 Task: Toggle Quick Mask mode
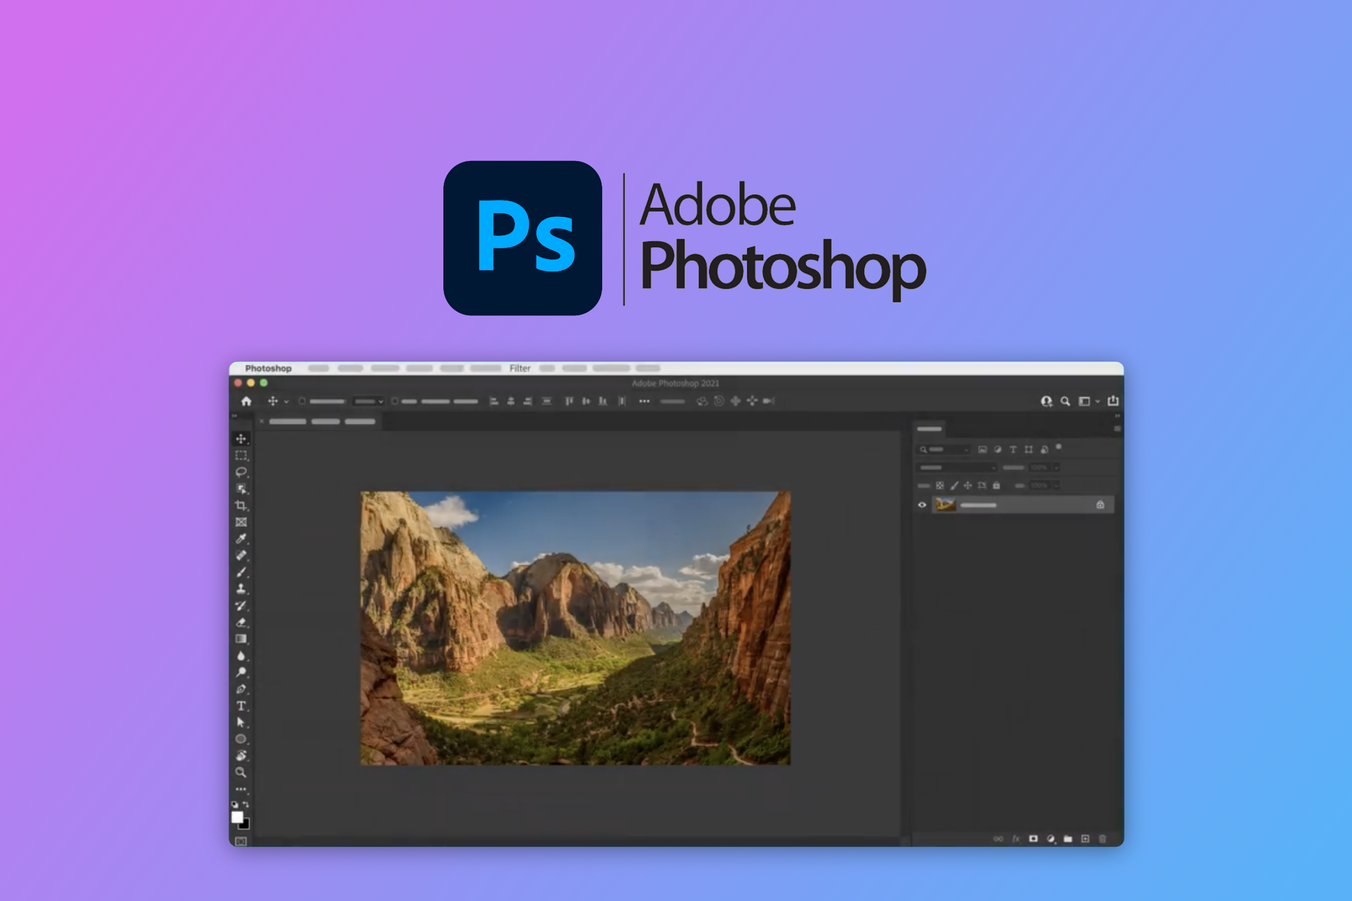coord(241,841)
